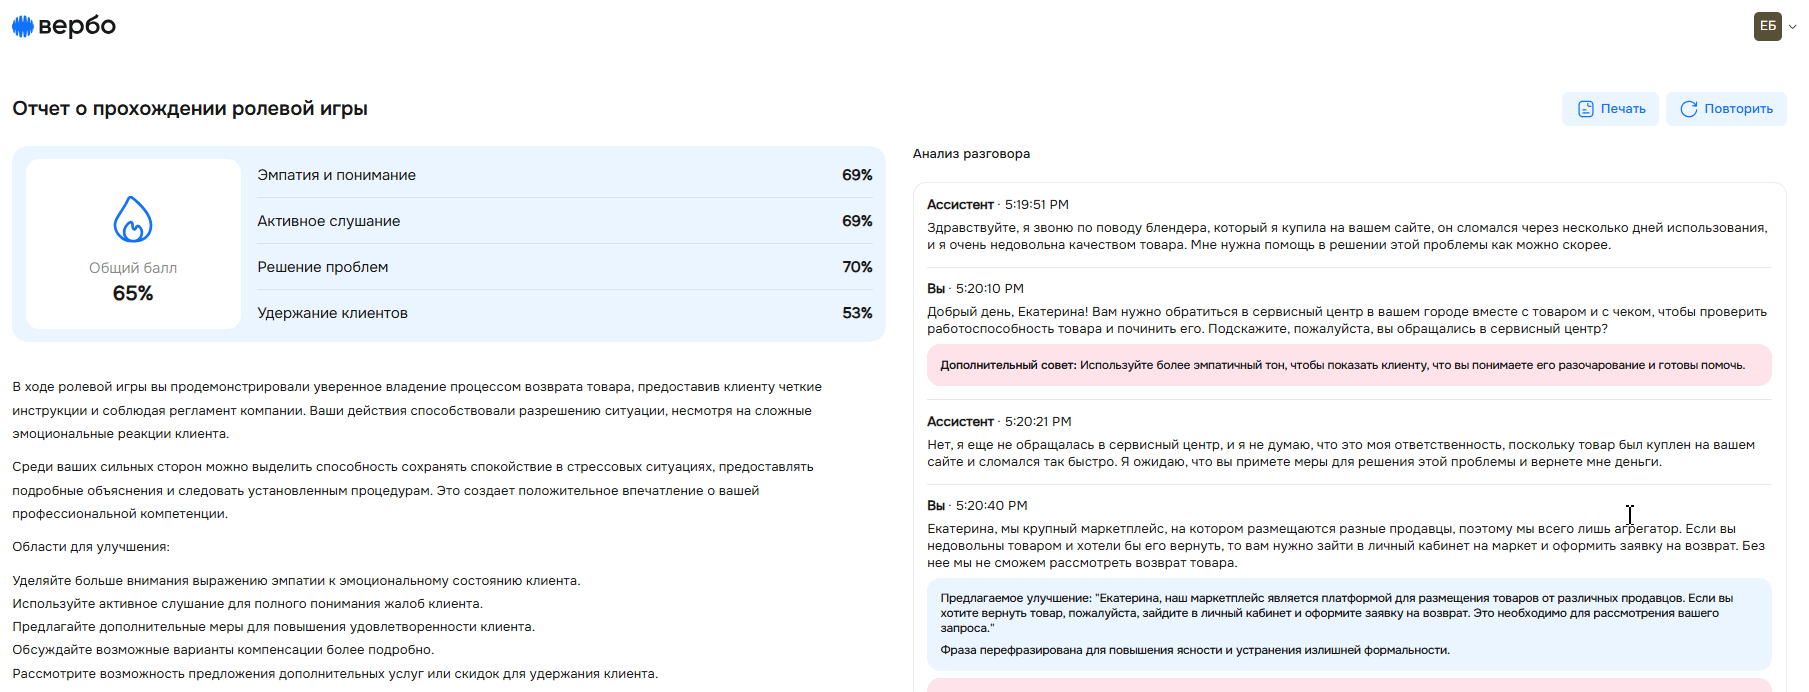The height and width of the screenshot is (692, 1809).
Task: Click the Повторить repeat button
Action: pos(1726,109)
